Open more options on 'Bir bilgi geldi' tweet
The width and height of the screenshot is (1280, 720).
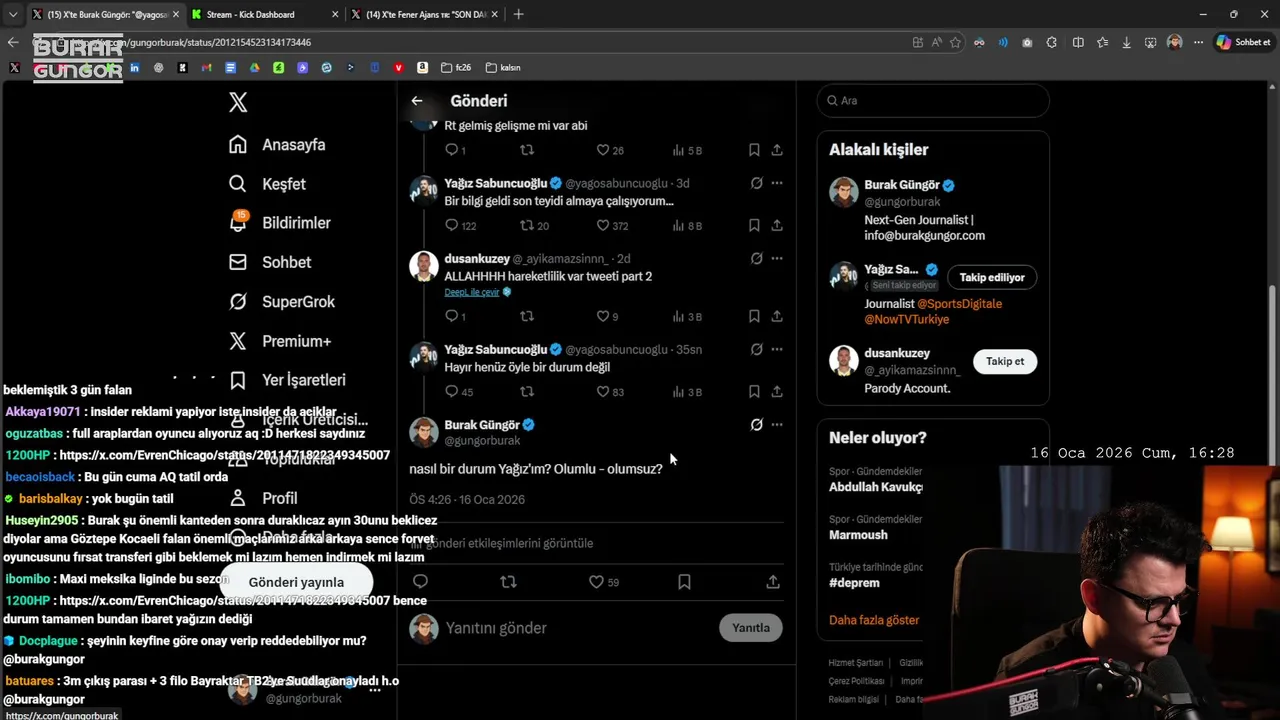point(777,183)
